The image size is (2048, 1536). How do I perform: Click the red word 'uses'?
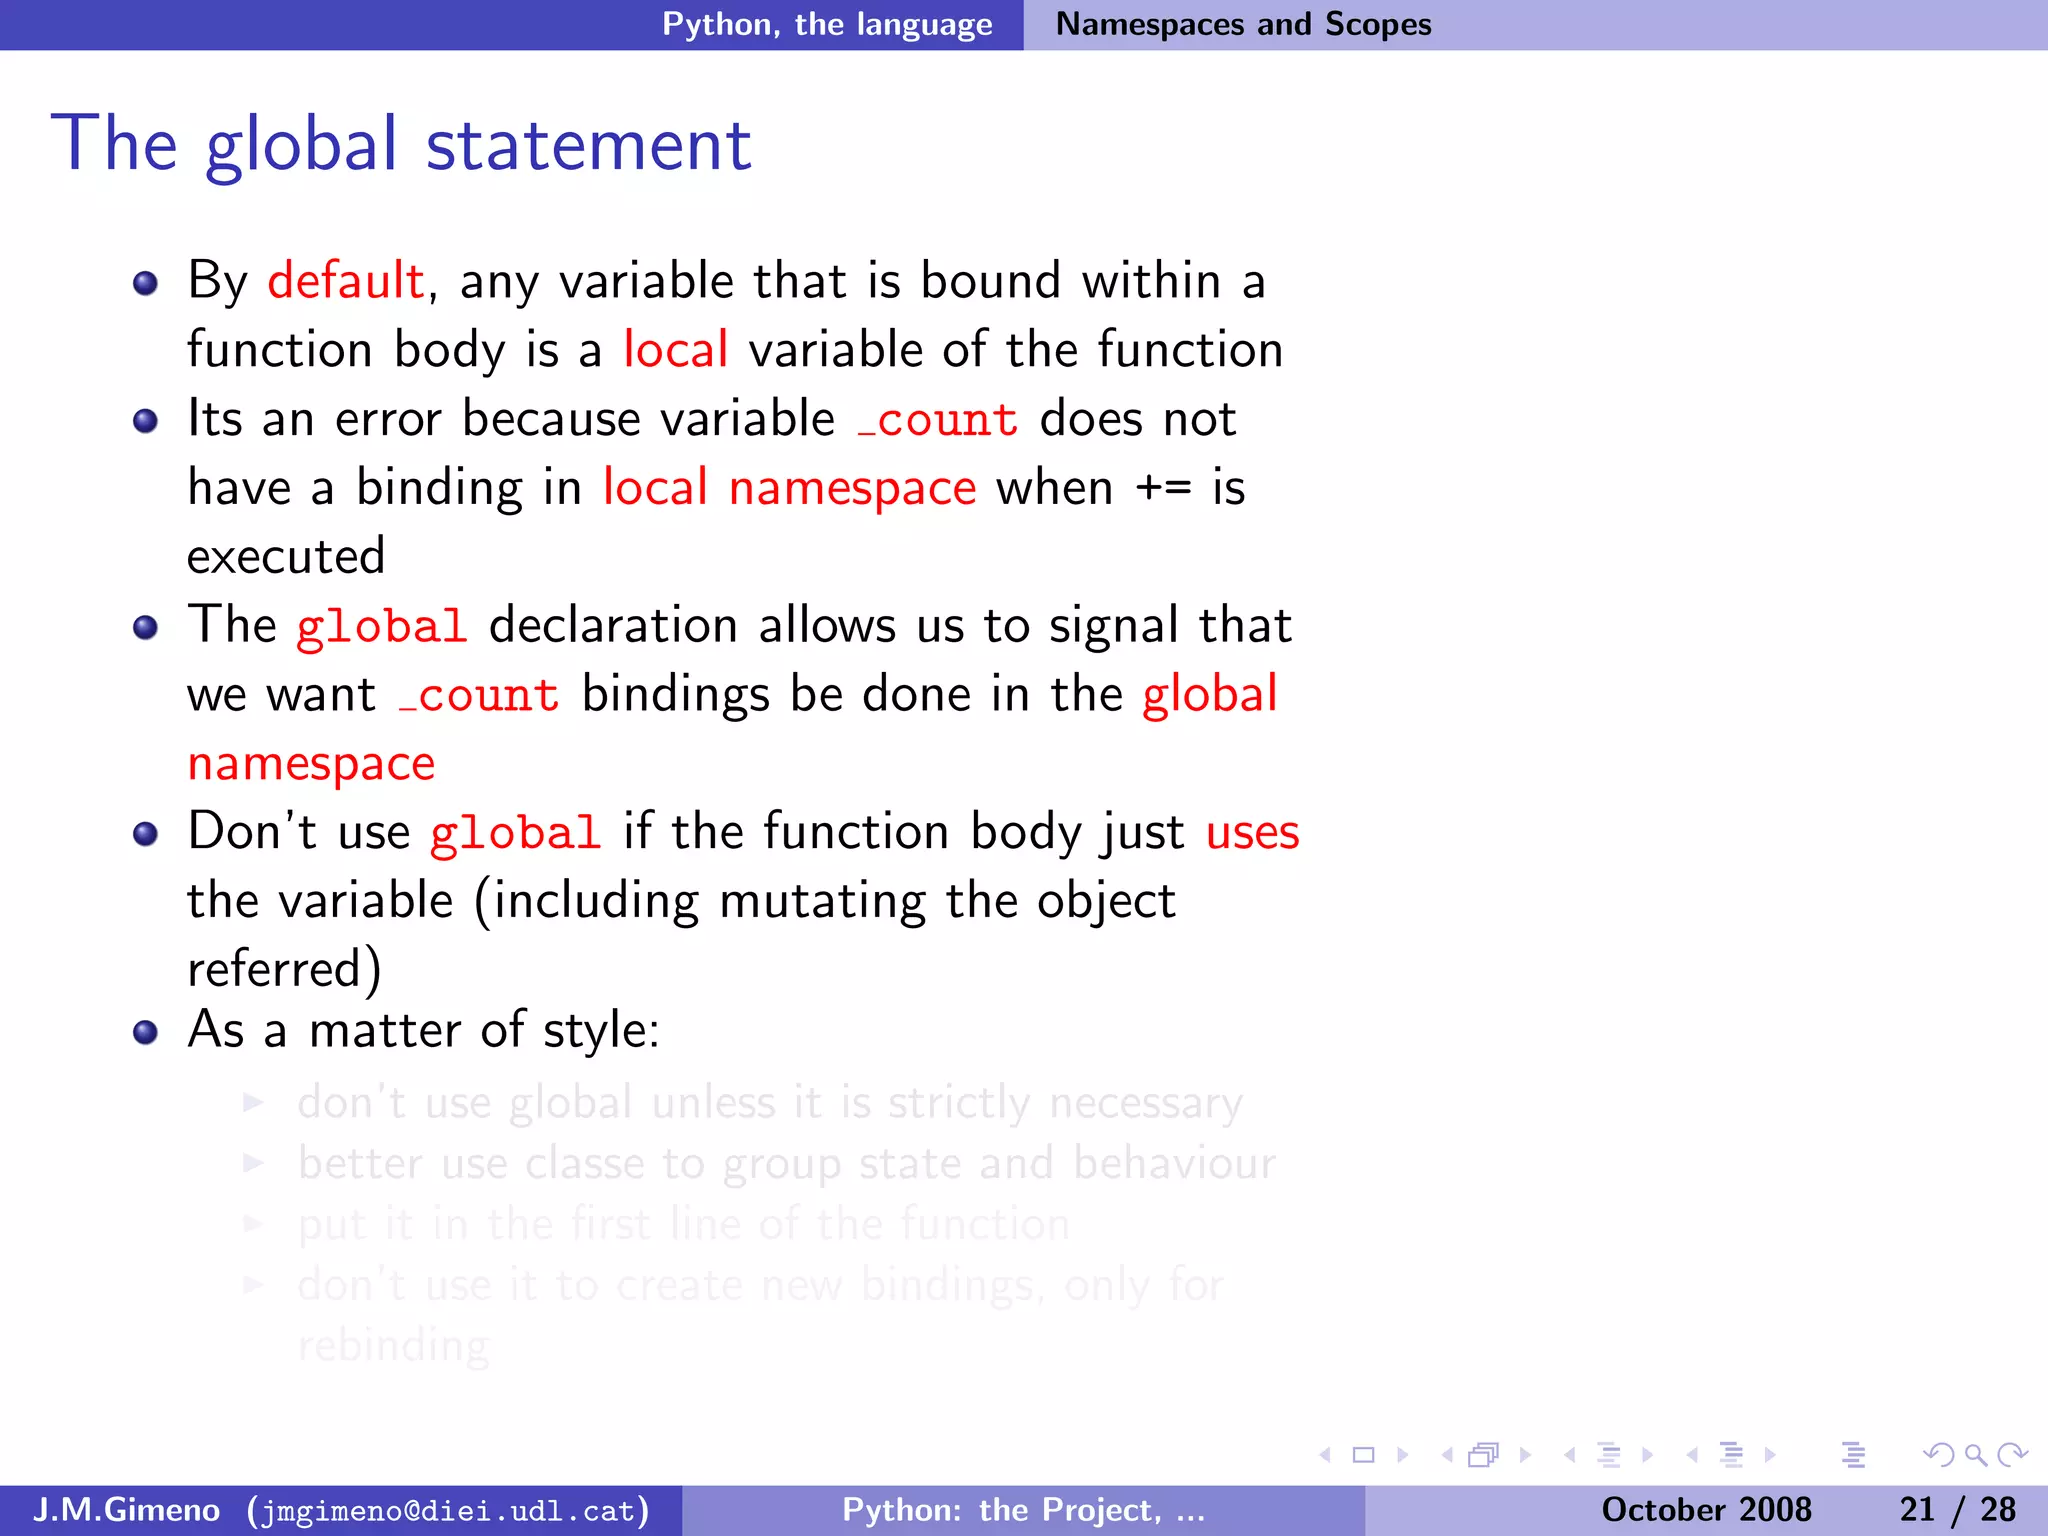click(1252, 833)
